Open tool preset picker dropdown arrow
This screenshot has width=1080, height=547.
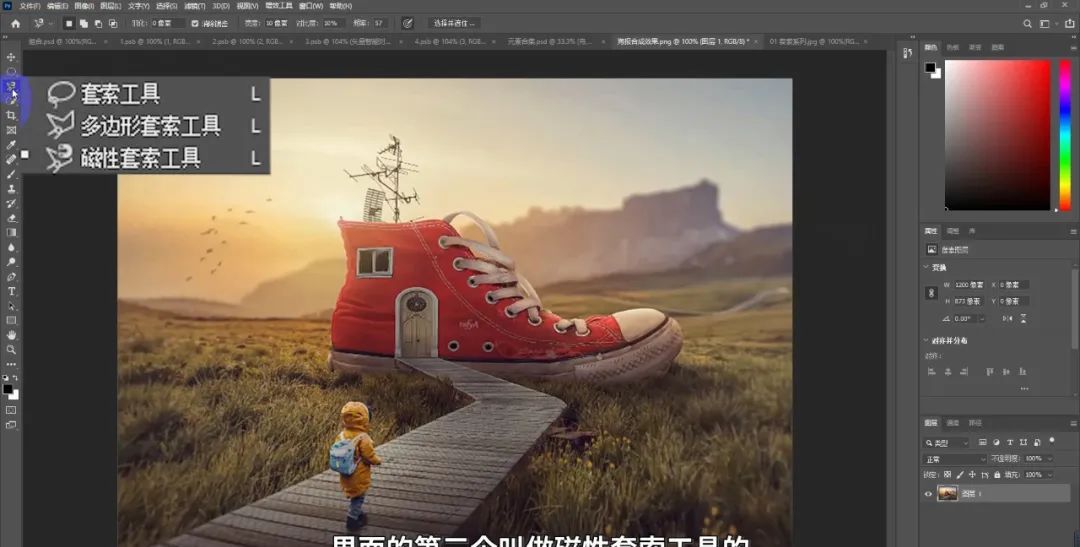tap(50, 23)
